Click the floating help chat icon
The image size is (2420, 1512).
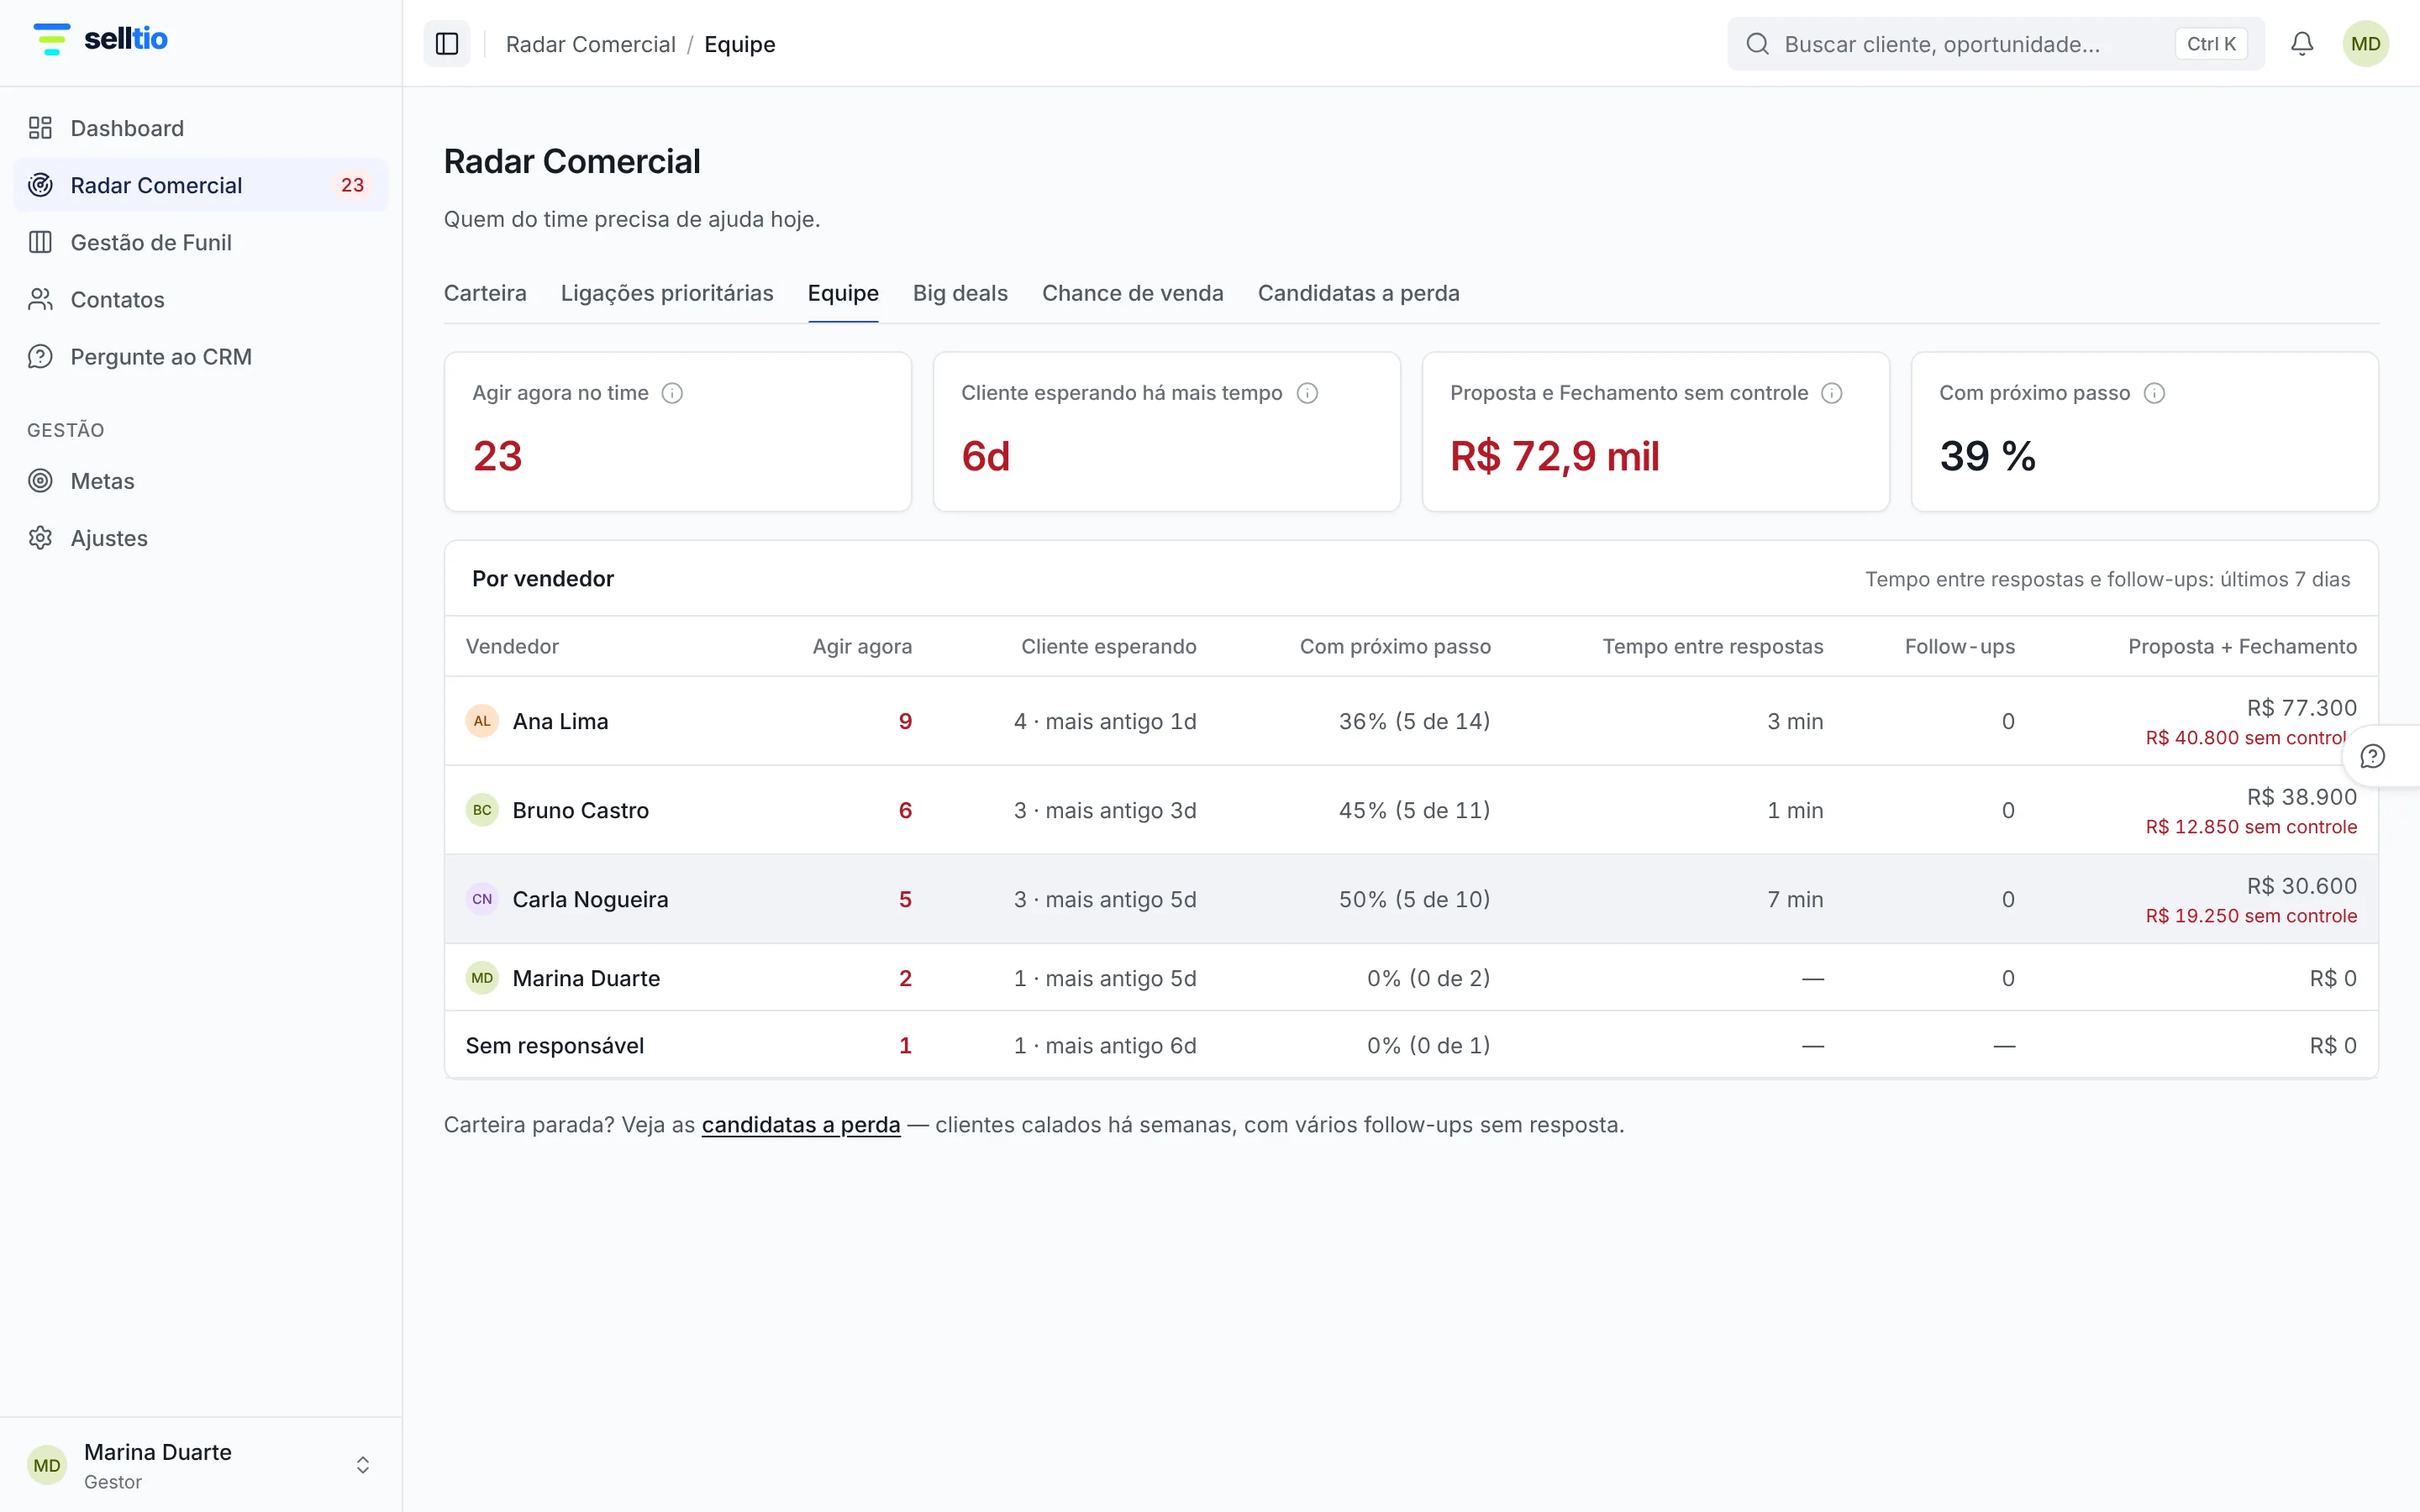(2372, 756)
